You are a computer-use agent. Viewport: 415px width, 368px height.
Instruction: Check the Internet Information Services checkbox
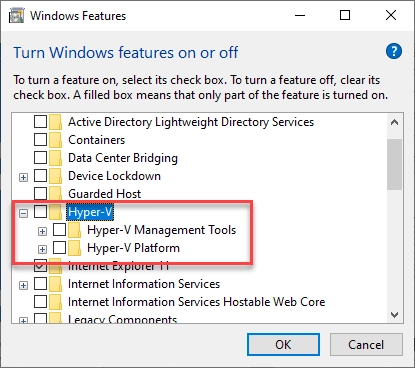click(40, 284)
